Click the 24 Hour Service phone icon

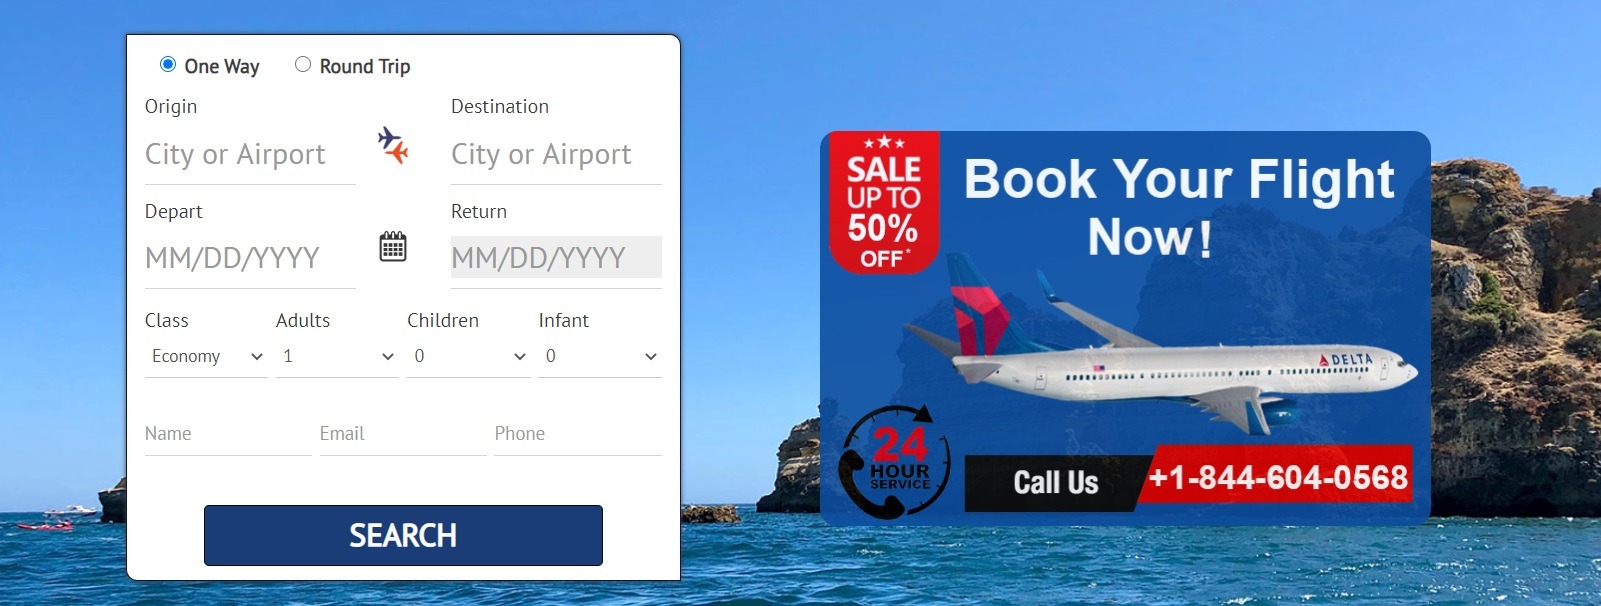click(x=895, y=462)
